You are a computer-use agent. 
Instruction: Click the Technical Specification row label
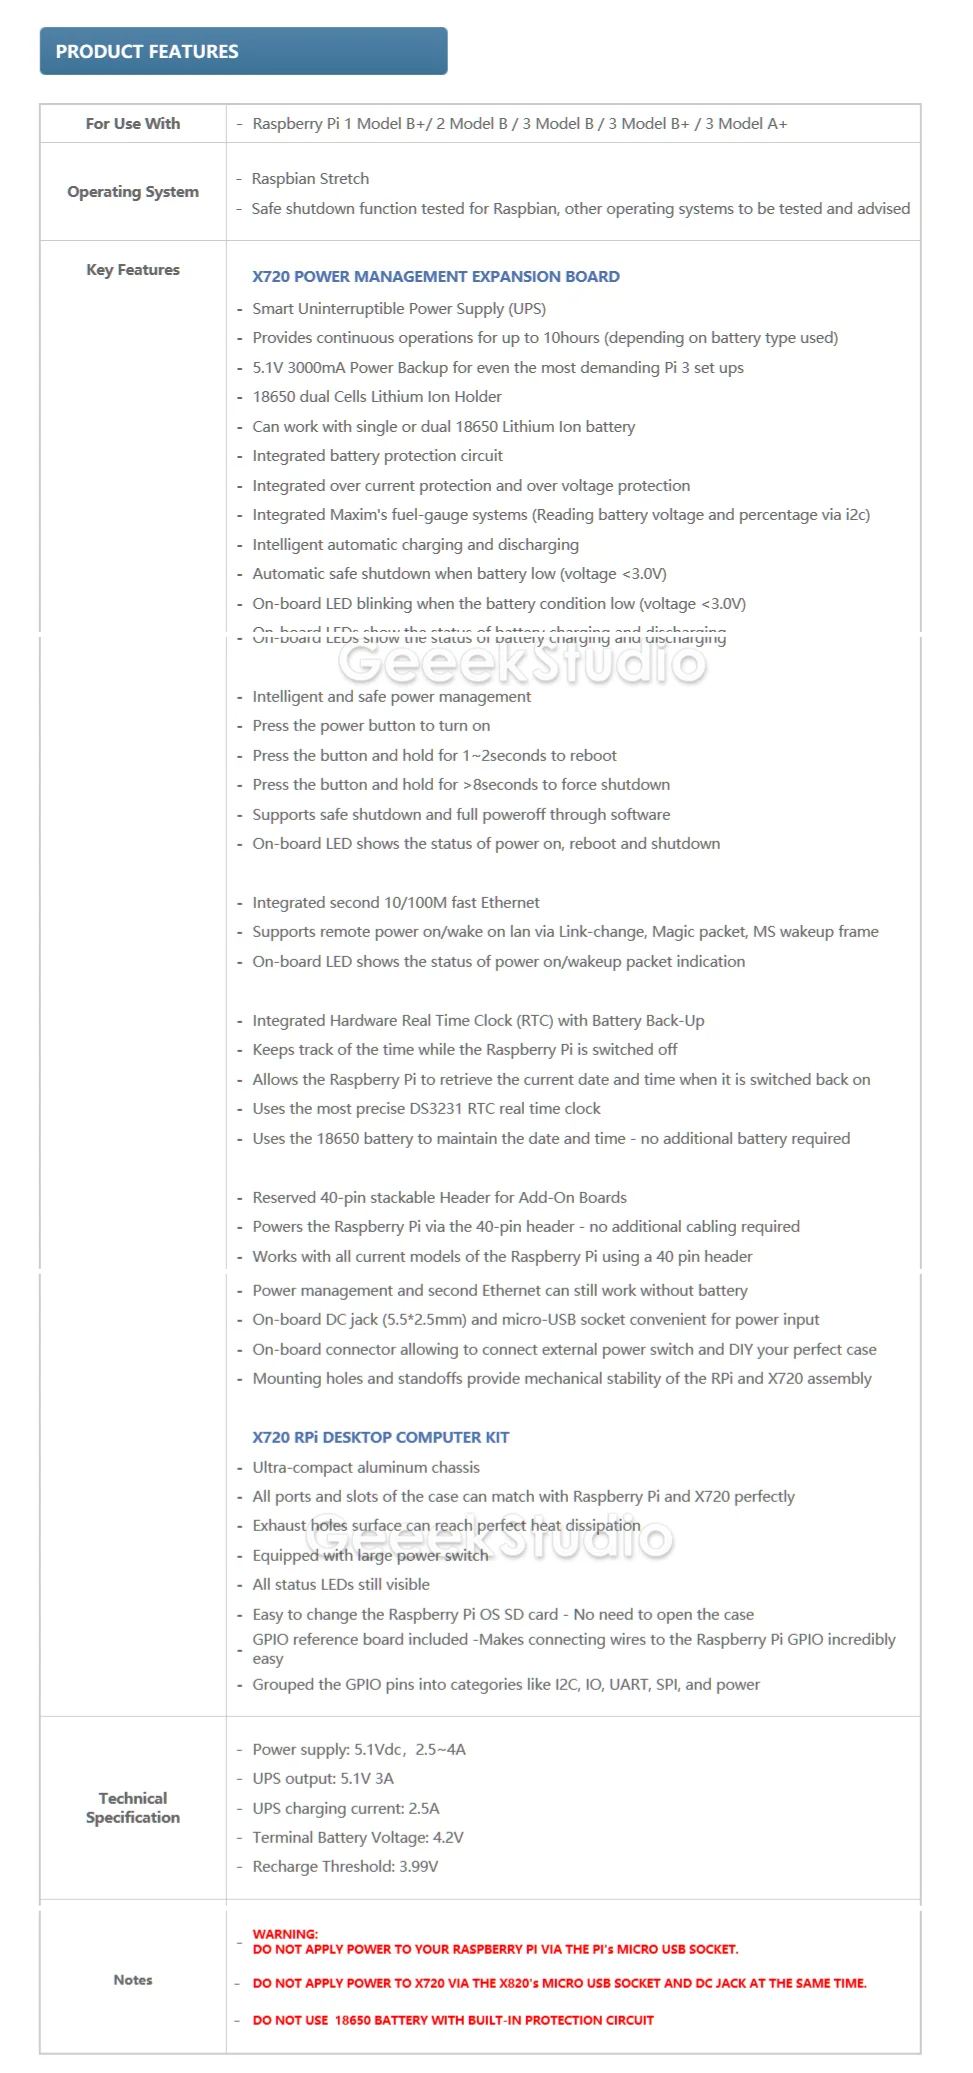coord(133,1807)
